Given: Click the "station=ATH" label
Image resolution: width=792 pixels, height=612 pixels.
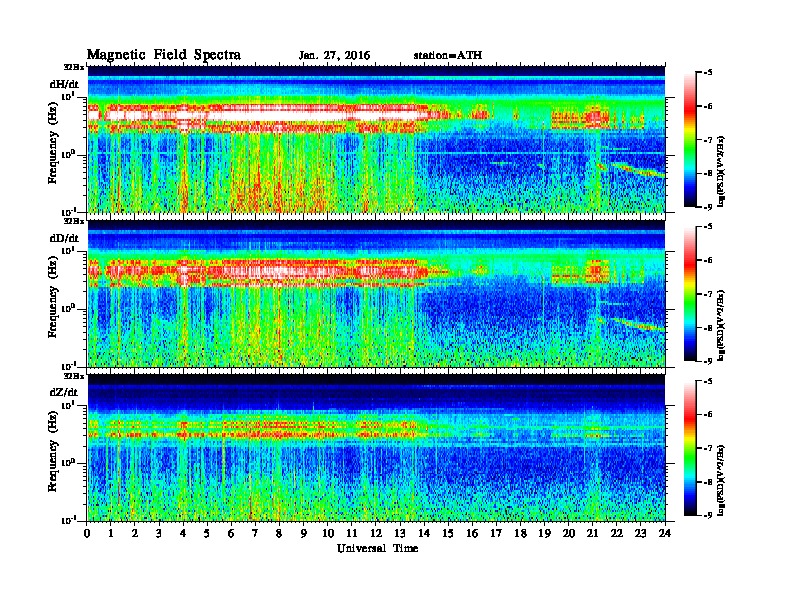Looking at the screenshot, I should (448, 55).
